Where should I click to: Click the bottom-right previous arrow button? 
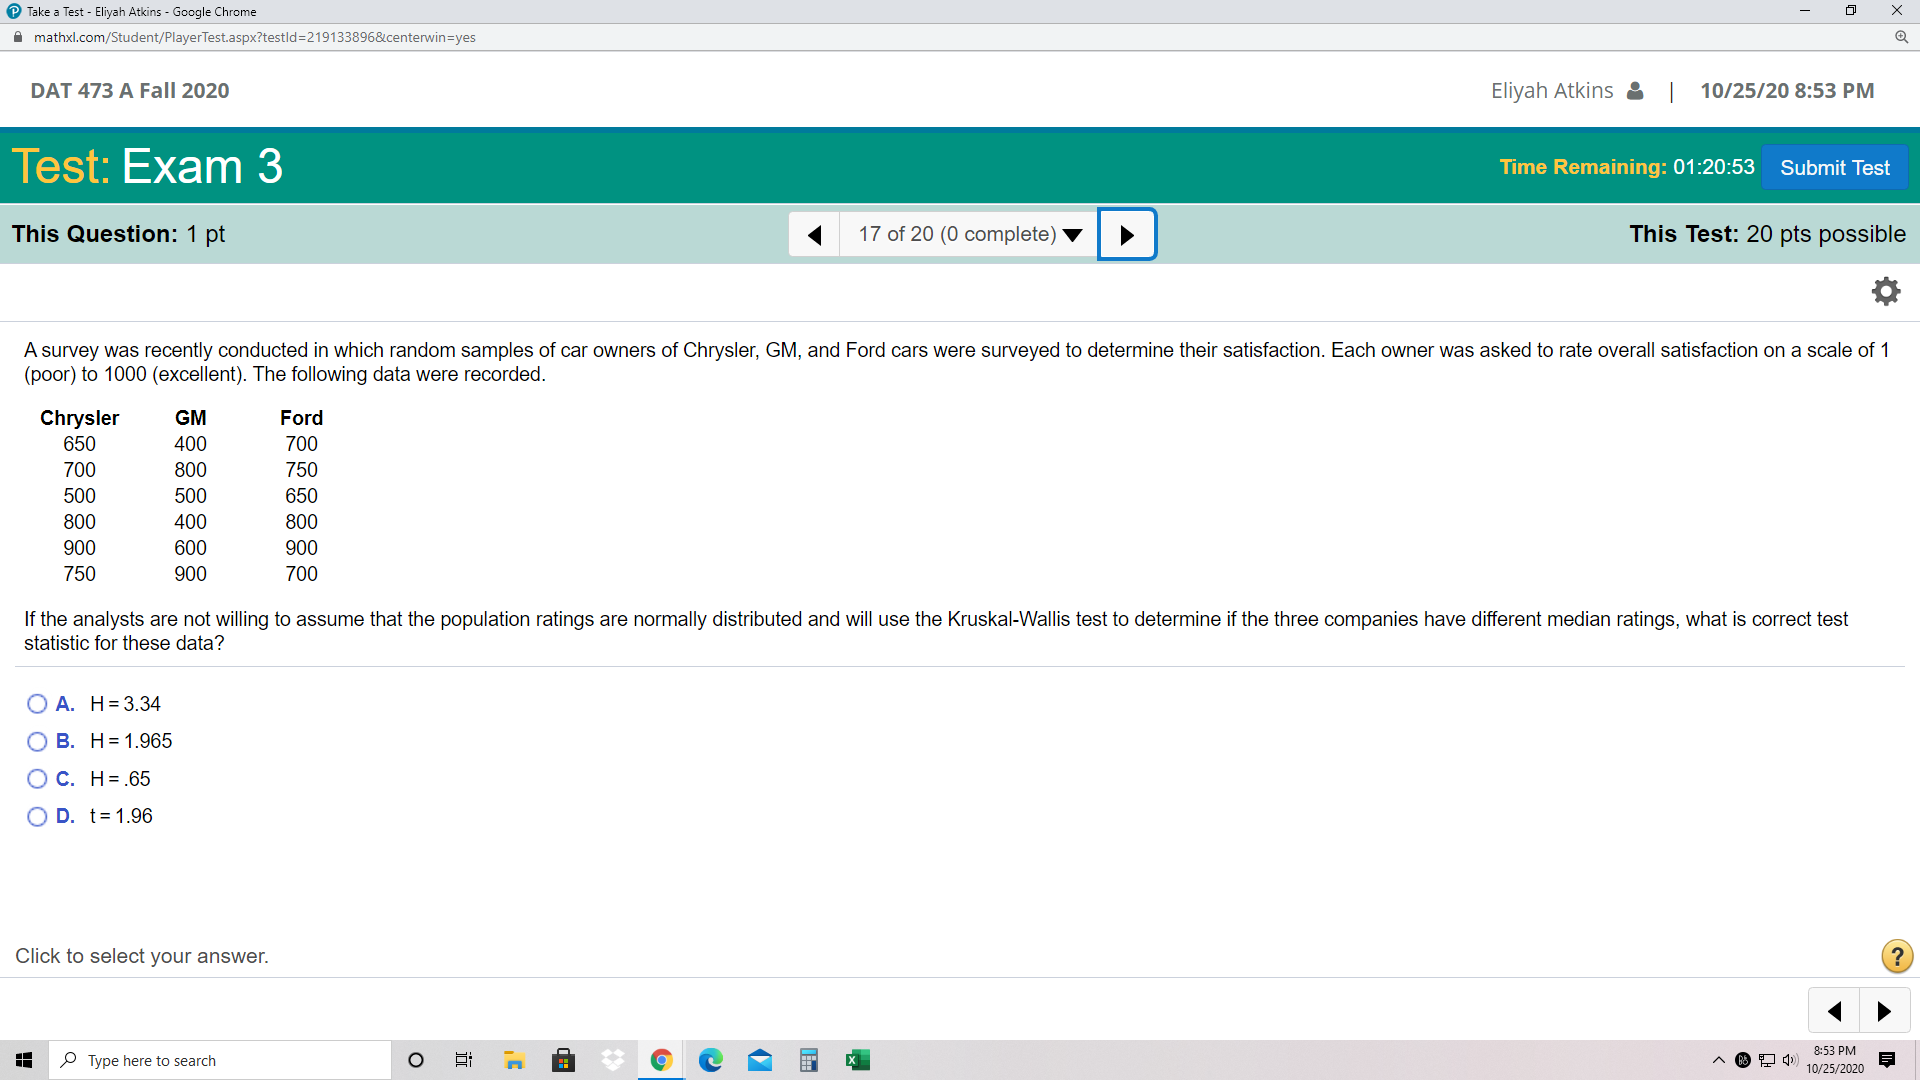(1834, 1011)
